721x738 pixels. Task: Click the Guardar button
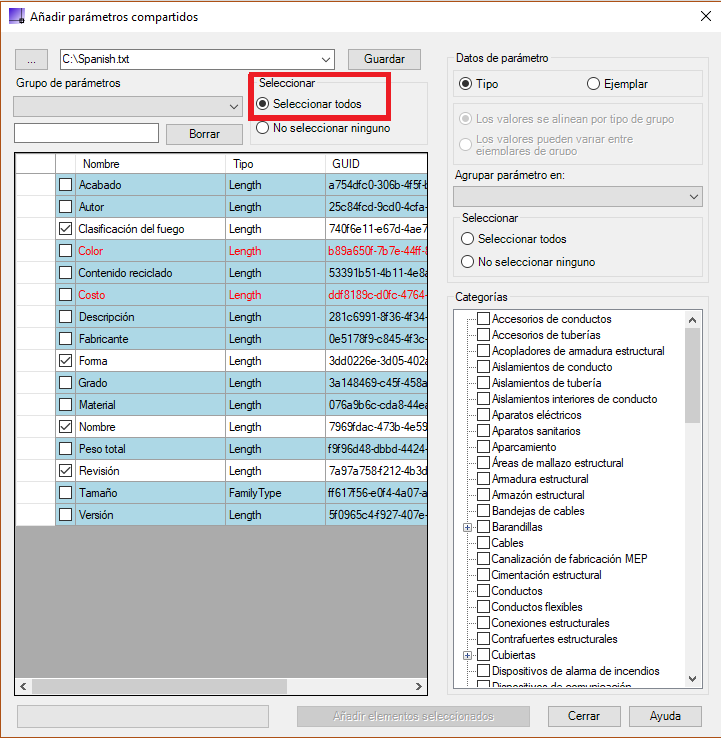coord(384,59)
